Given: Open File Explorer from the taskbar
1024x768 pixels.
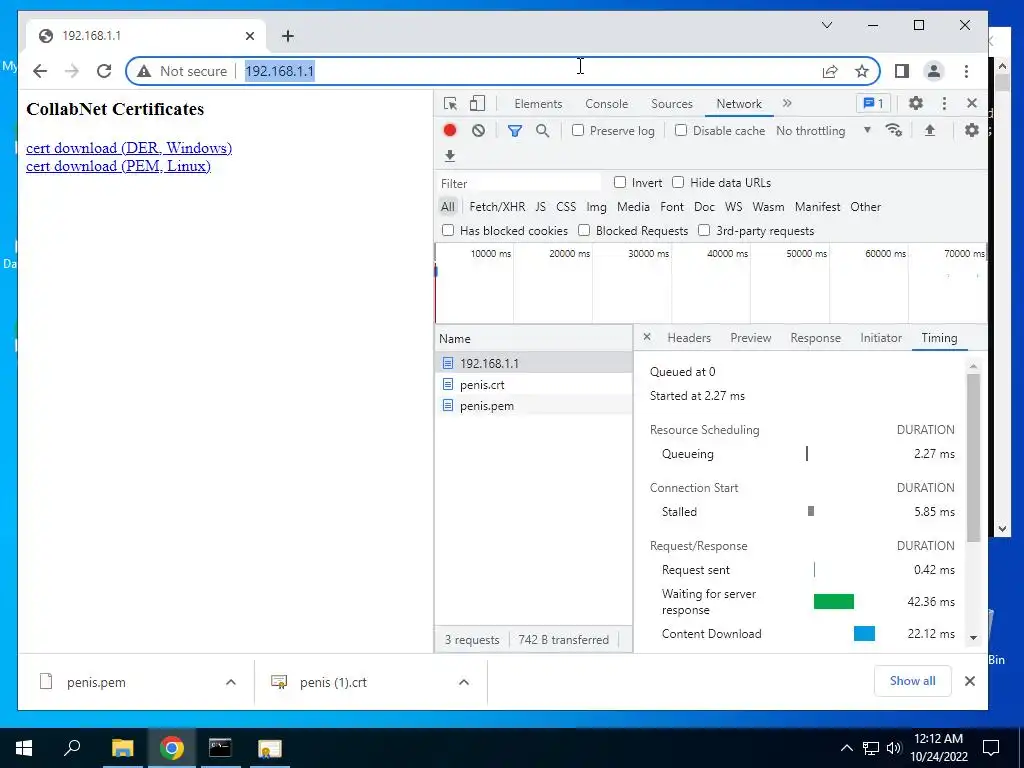Looking at the screenshot, I should [122, 748].
